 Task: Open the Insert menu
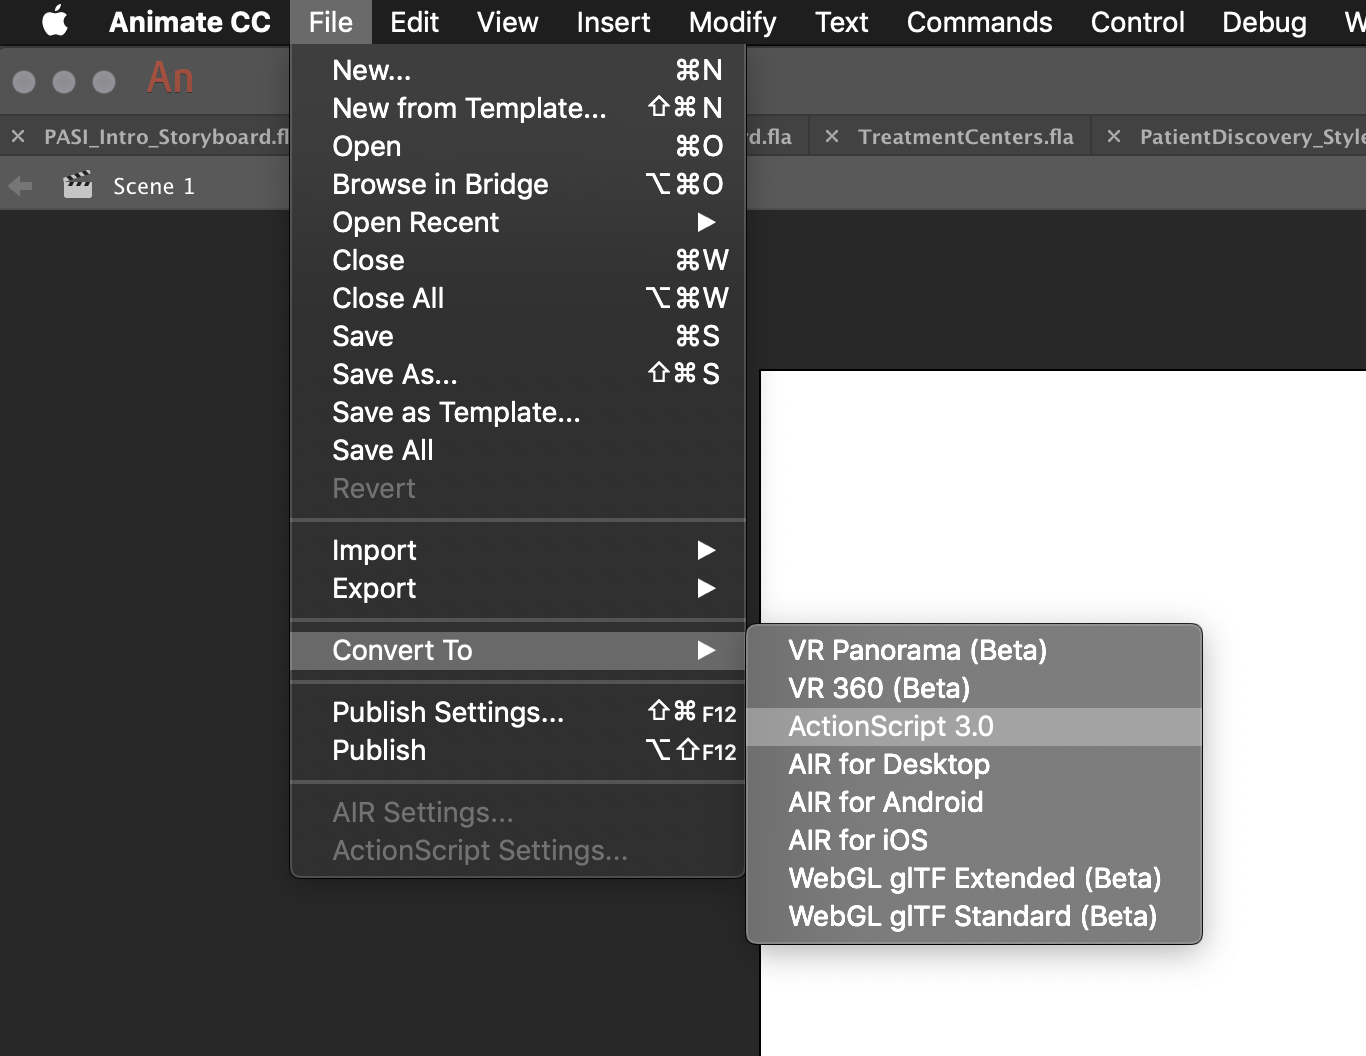613,22
